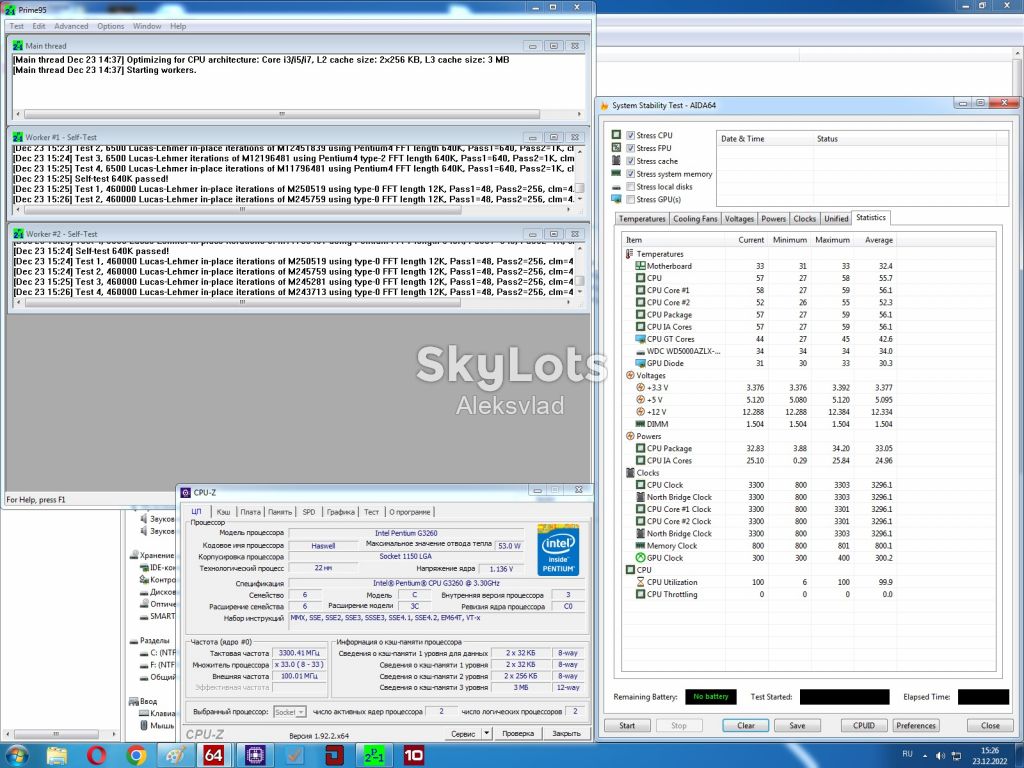Switch to the Temperatures tab in AIDA64
The image size is (1024, 768).
[x=642, y=219]
